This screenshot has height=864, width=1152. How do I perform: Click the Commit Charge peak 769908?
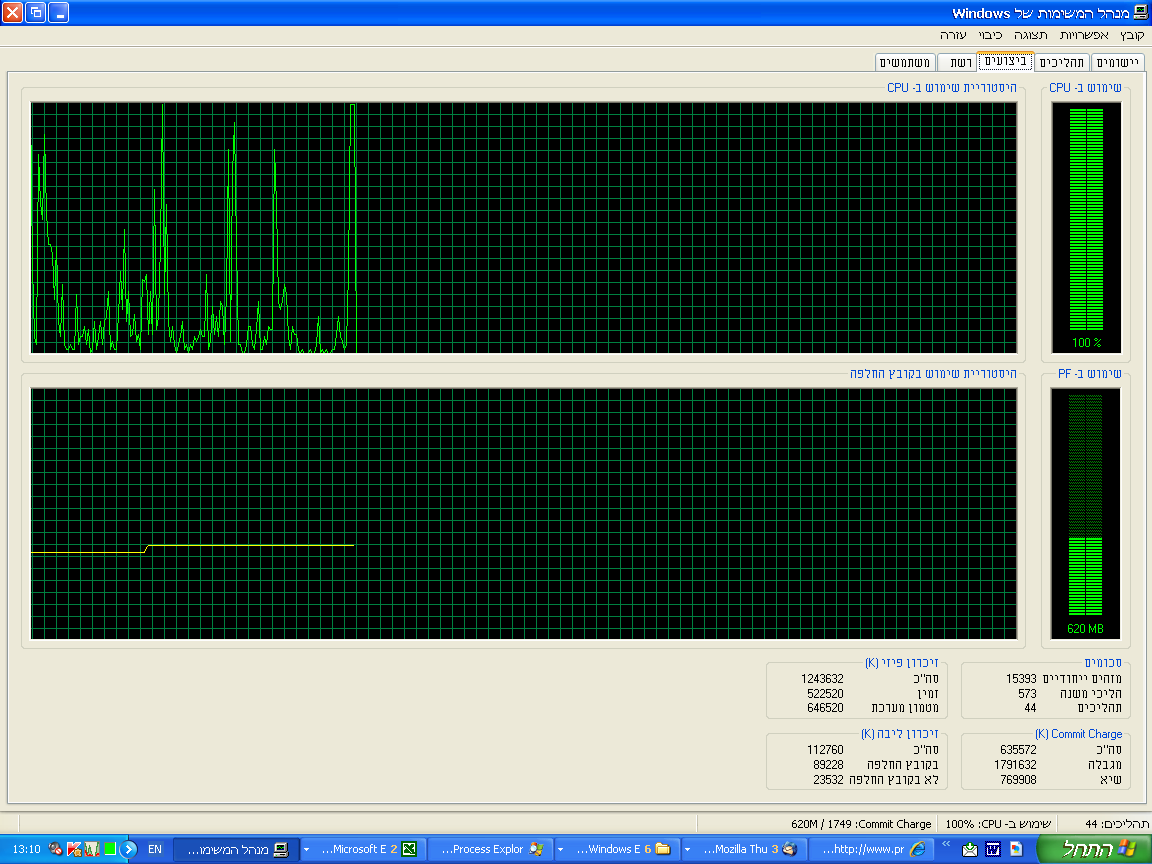[1018, 780]
